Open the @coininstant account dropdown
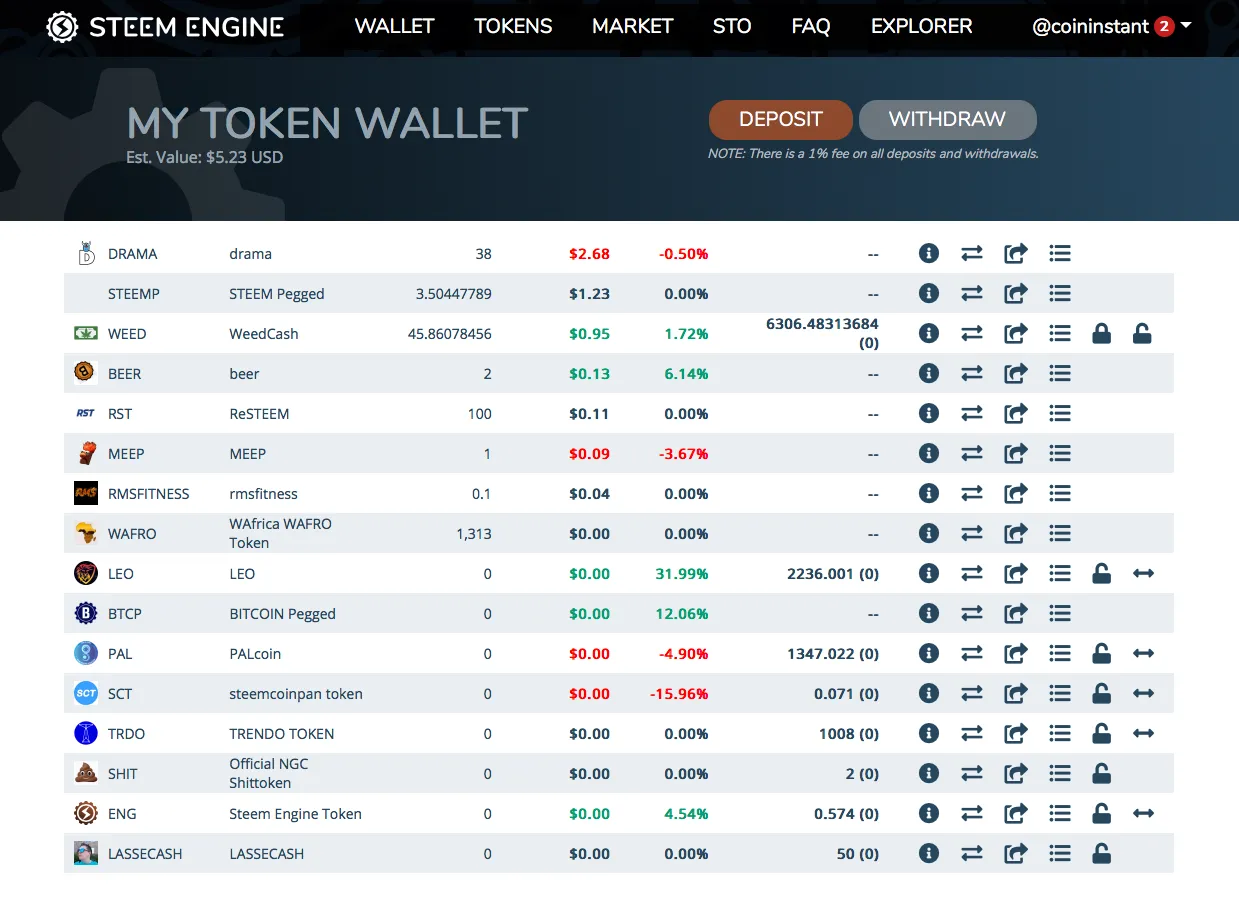 pyautogui.click(x=1112, y=27)
